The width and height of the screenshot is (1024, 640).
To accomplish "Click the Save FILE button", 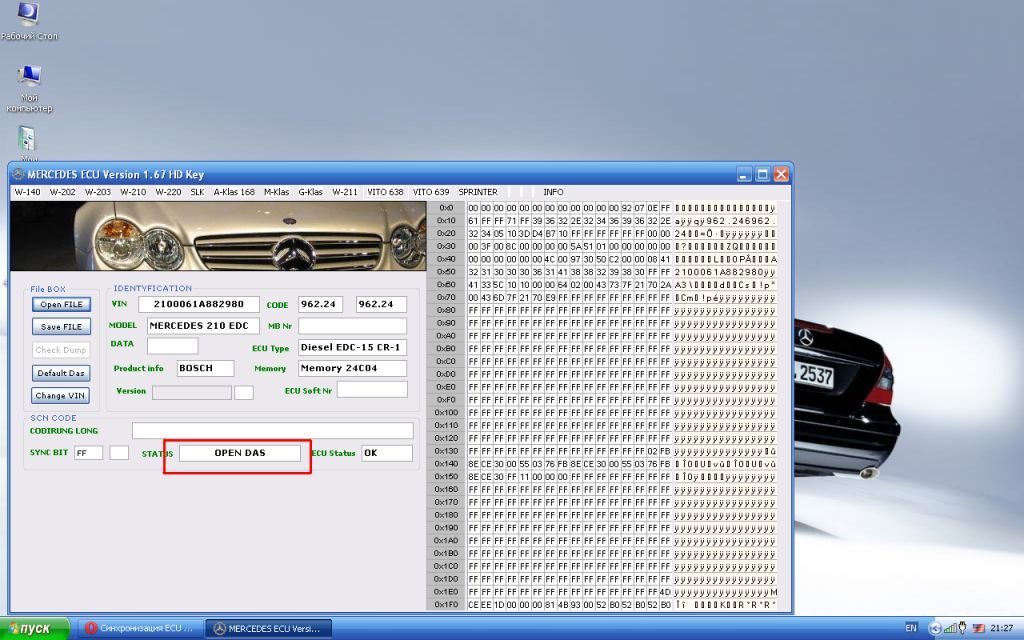I will tap(61, 327).
